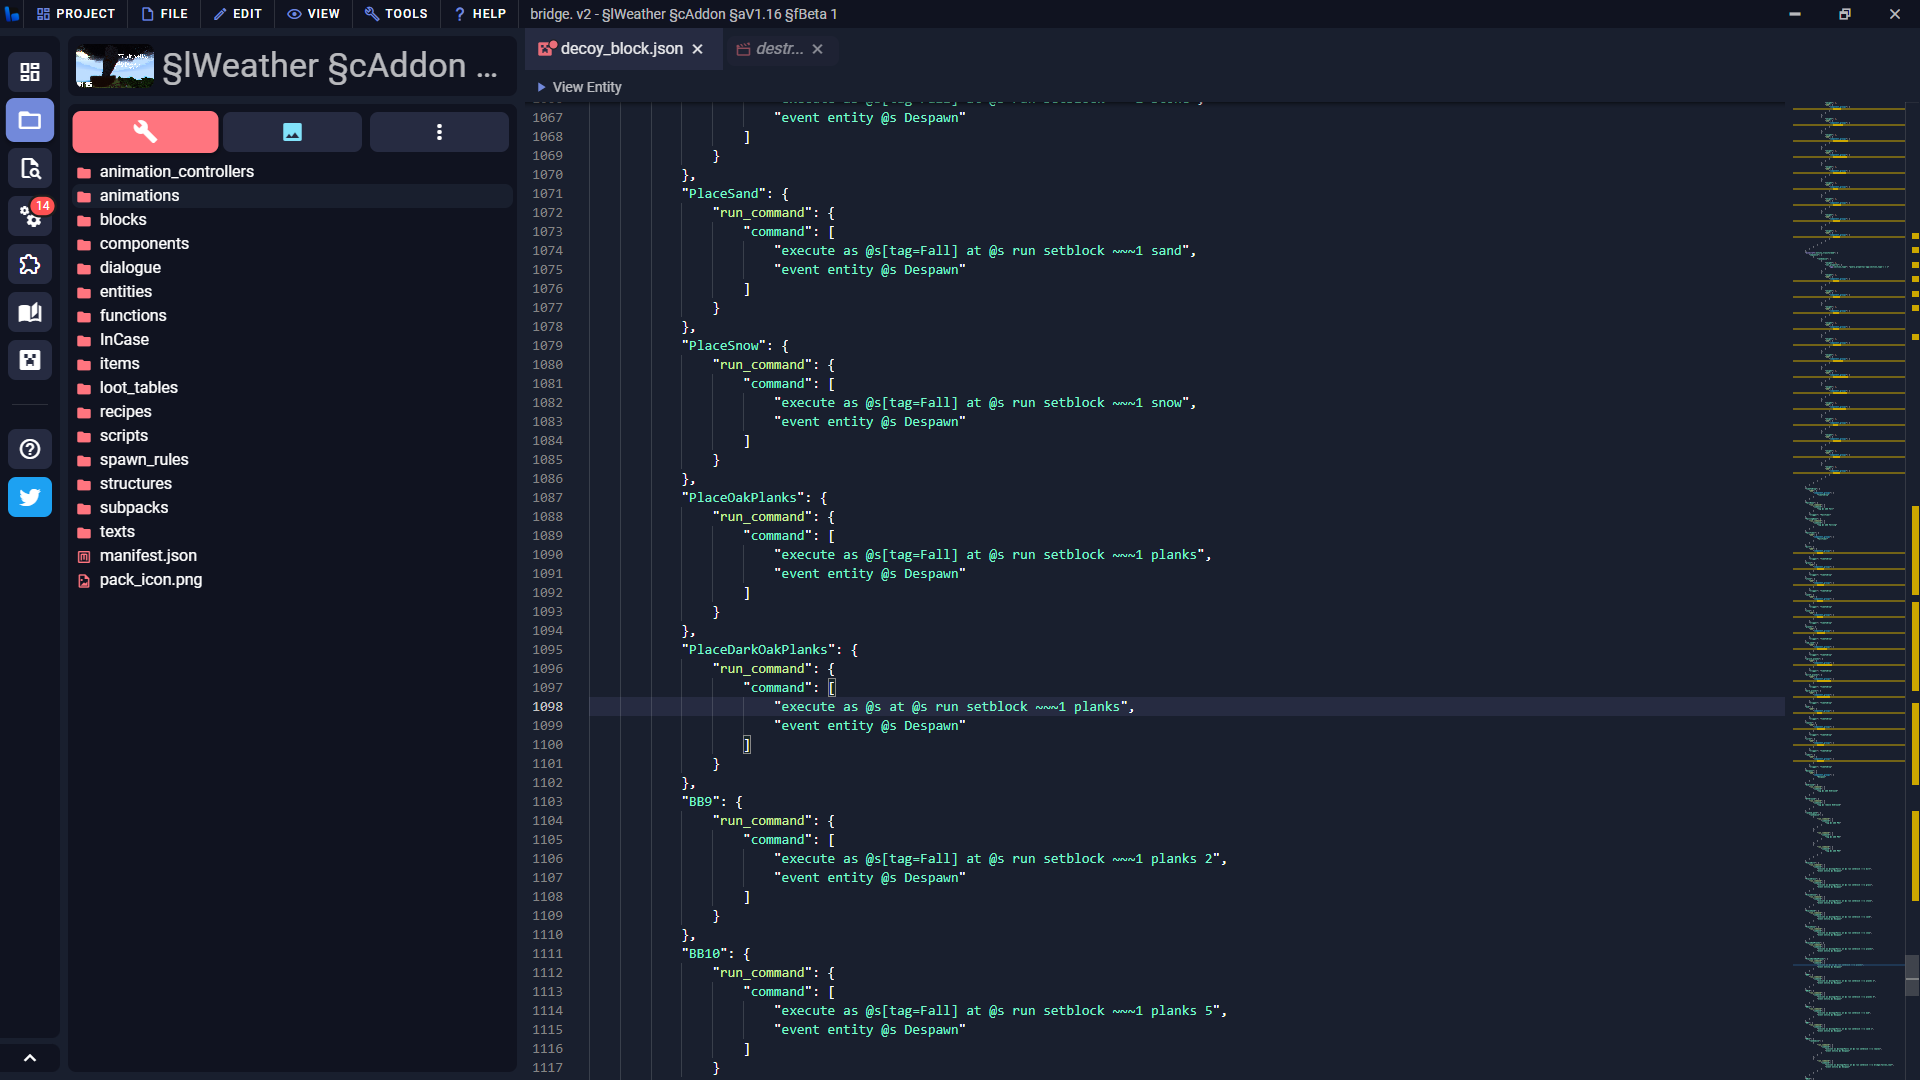Image resolution: width=1920 pixels, height=1080 pixels.
Task: Open the extensions puzzle piece icon
Action: [x=30, y=264]
